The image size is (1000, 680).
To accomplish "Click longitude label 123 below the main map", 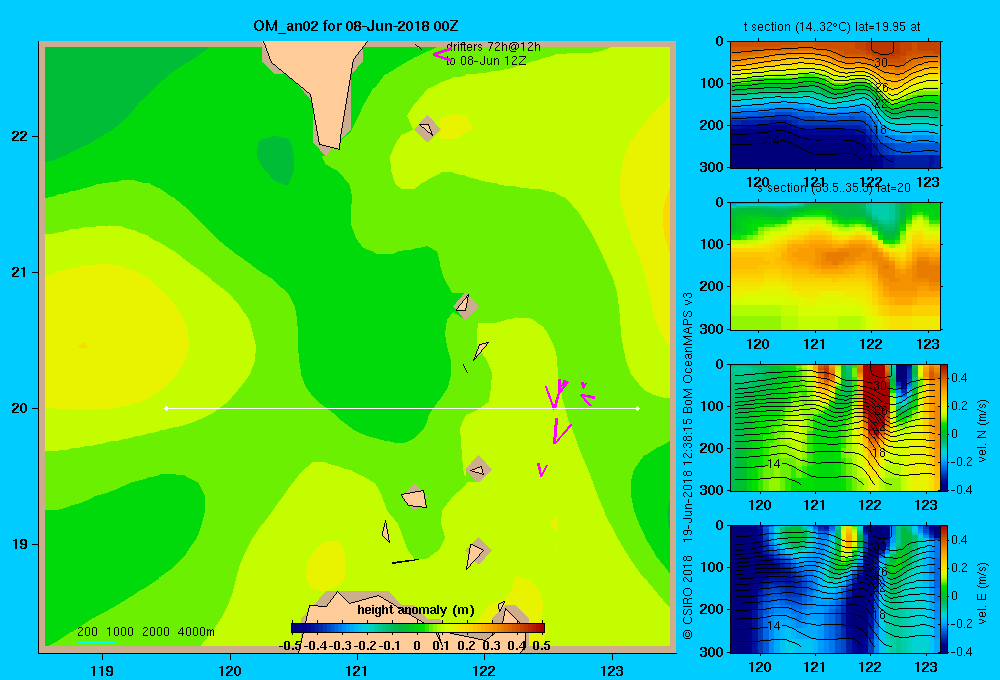I will tap(612, 671).
